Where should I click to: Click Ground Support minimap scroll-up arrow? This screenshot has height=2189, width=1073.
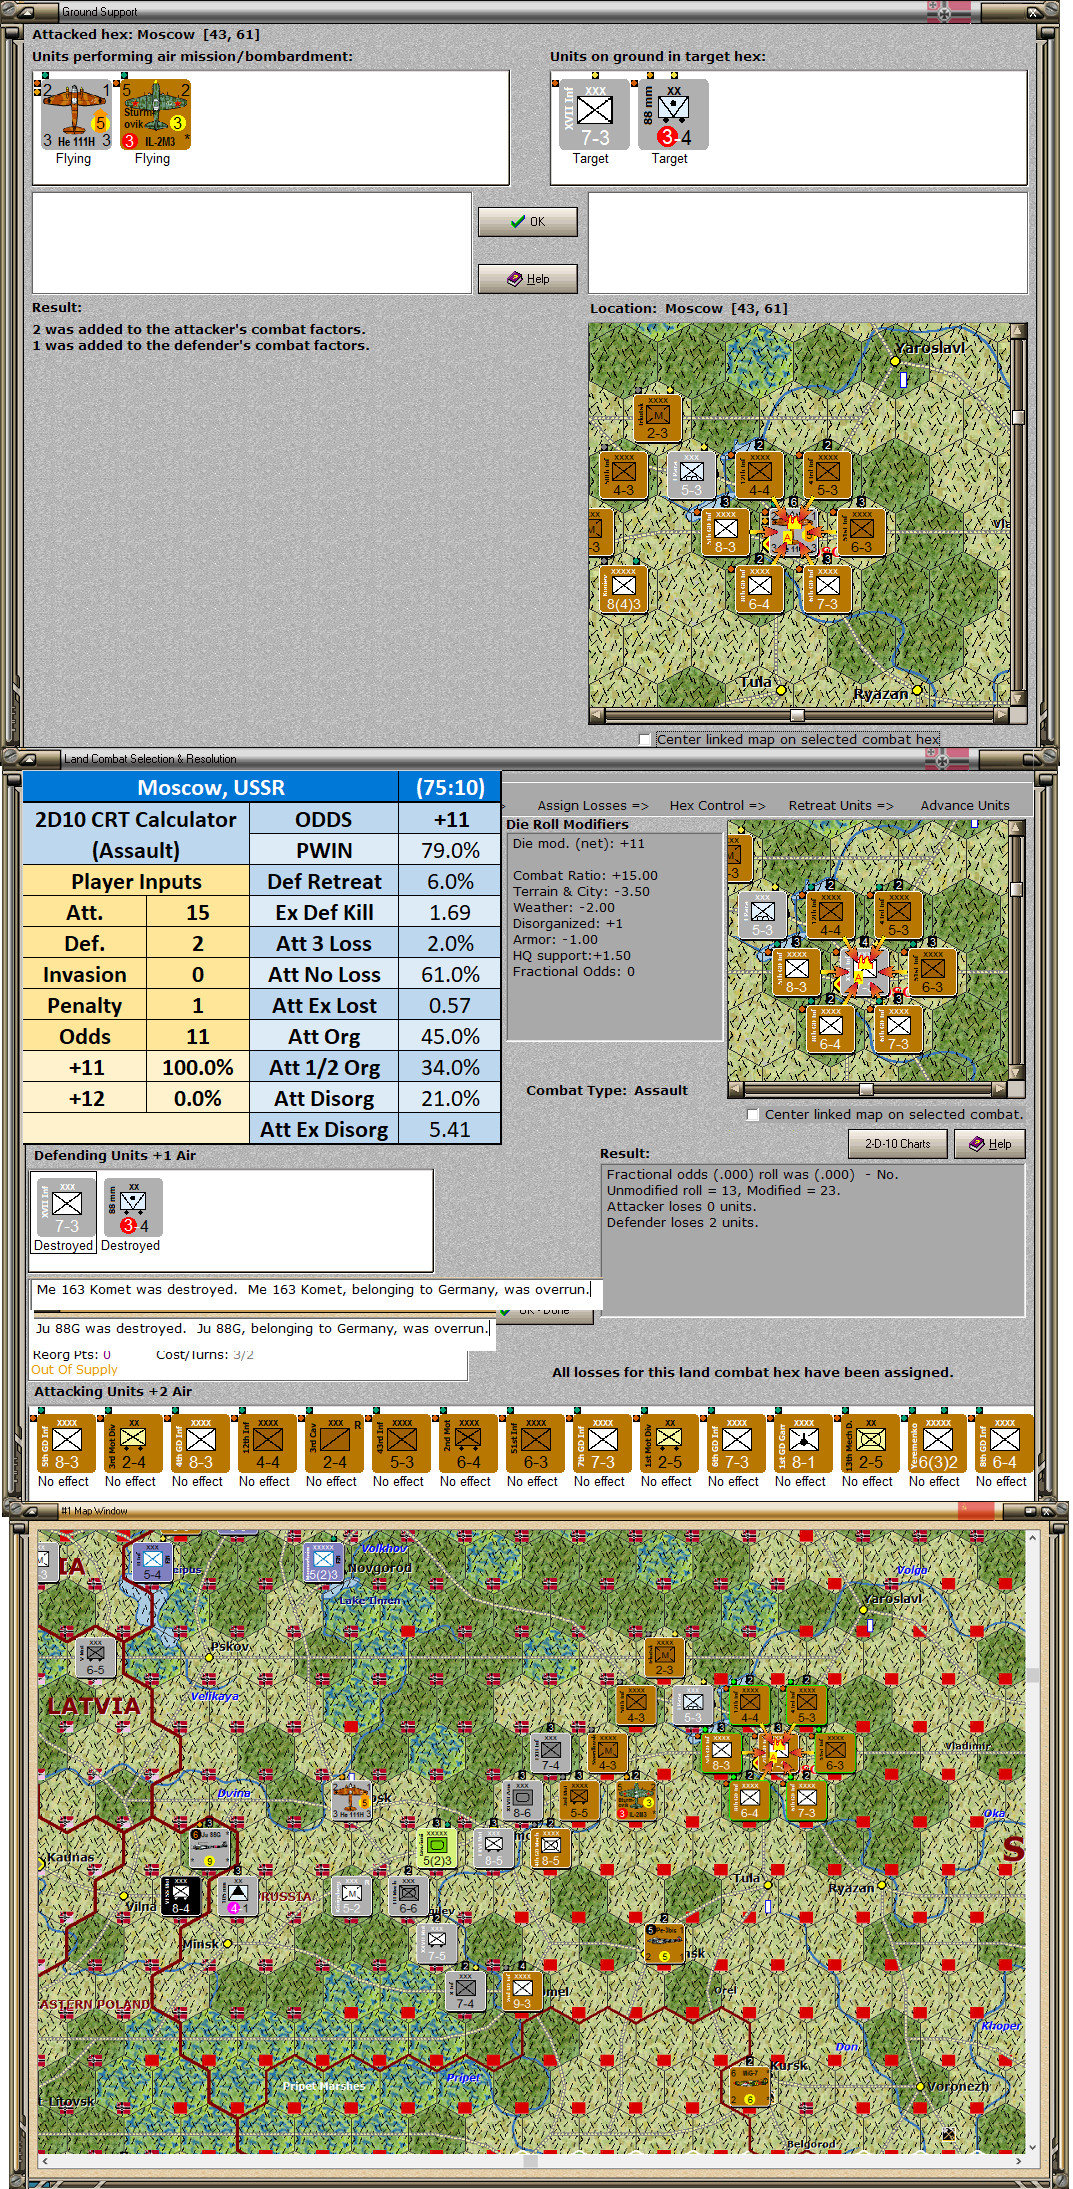[x=1018, y=331]
